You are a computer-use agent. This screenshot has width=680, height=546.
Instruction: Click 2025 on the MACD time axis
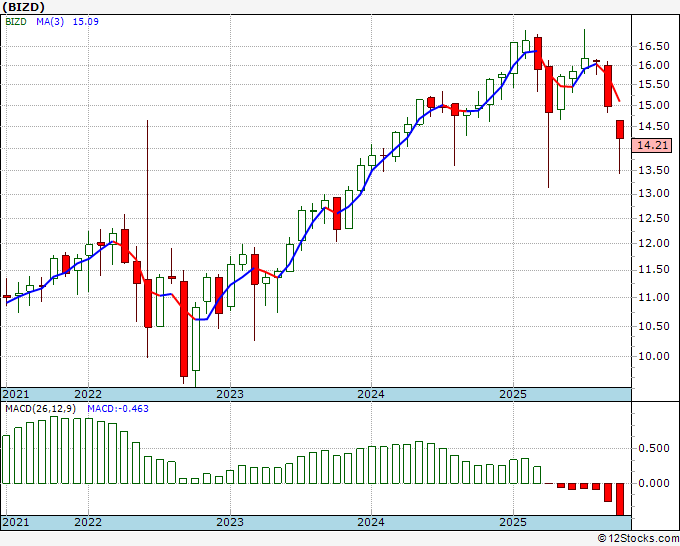[513, 522]
